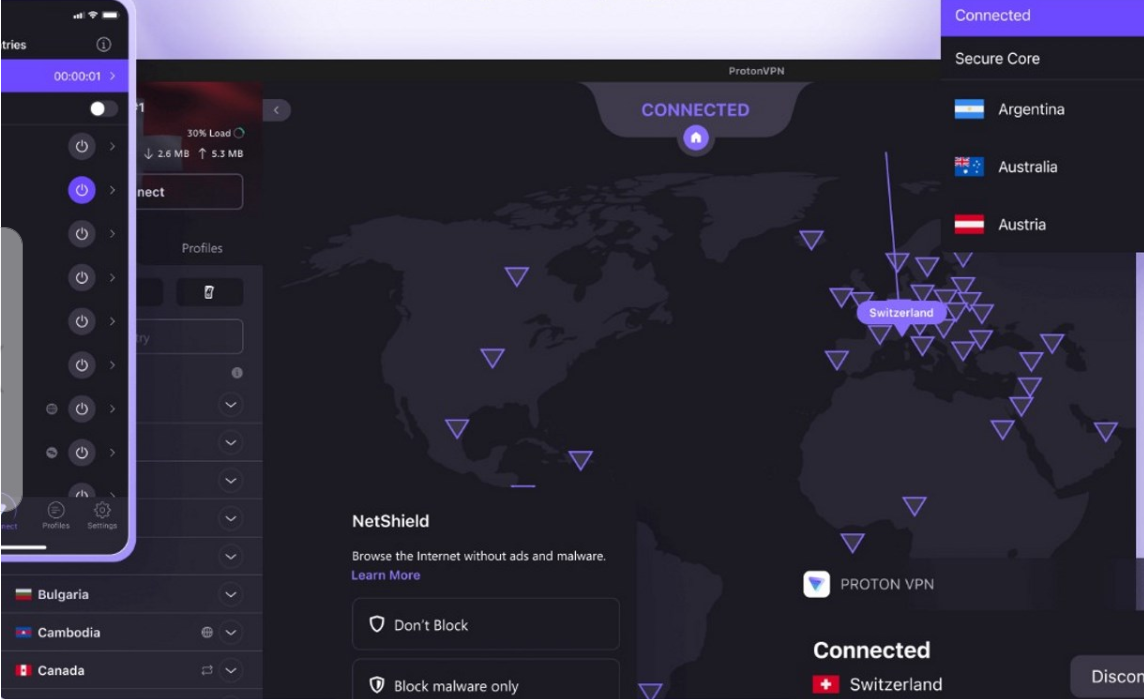This screenshot has width=1144, height=699.
Task: Focus the country search field
Action: [x=189, y=337]
